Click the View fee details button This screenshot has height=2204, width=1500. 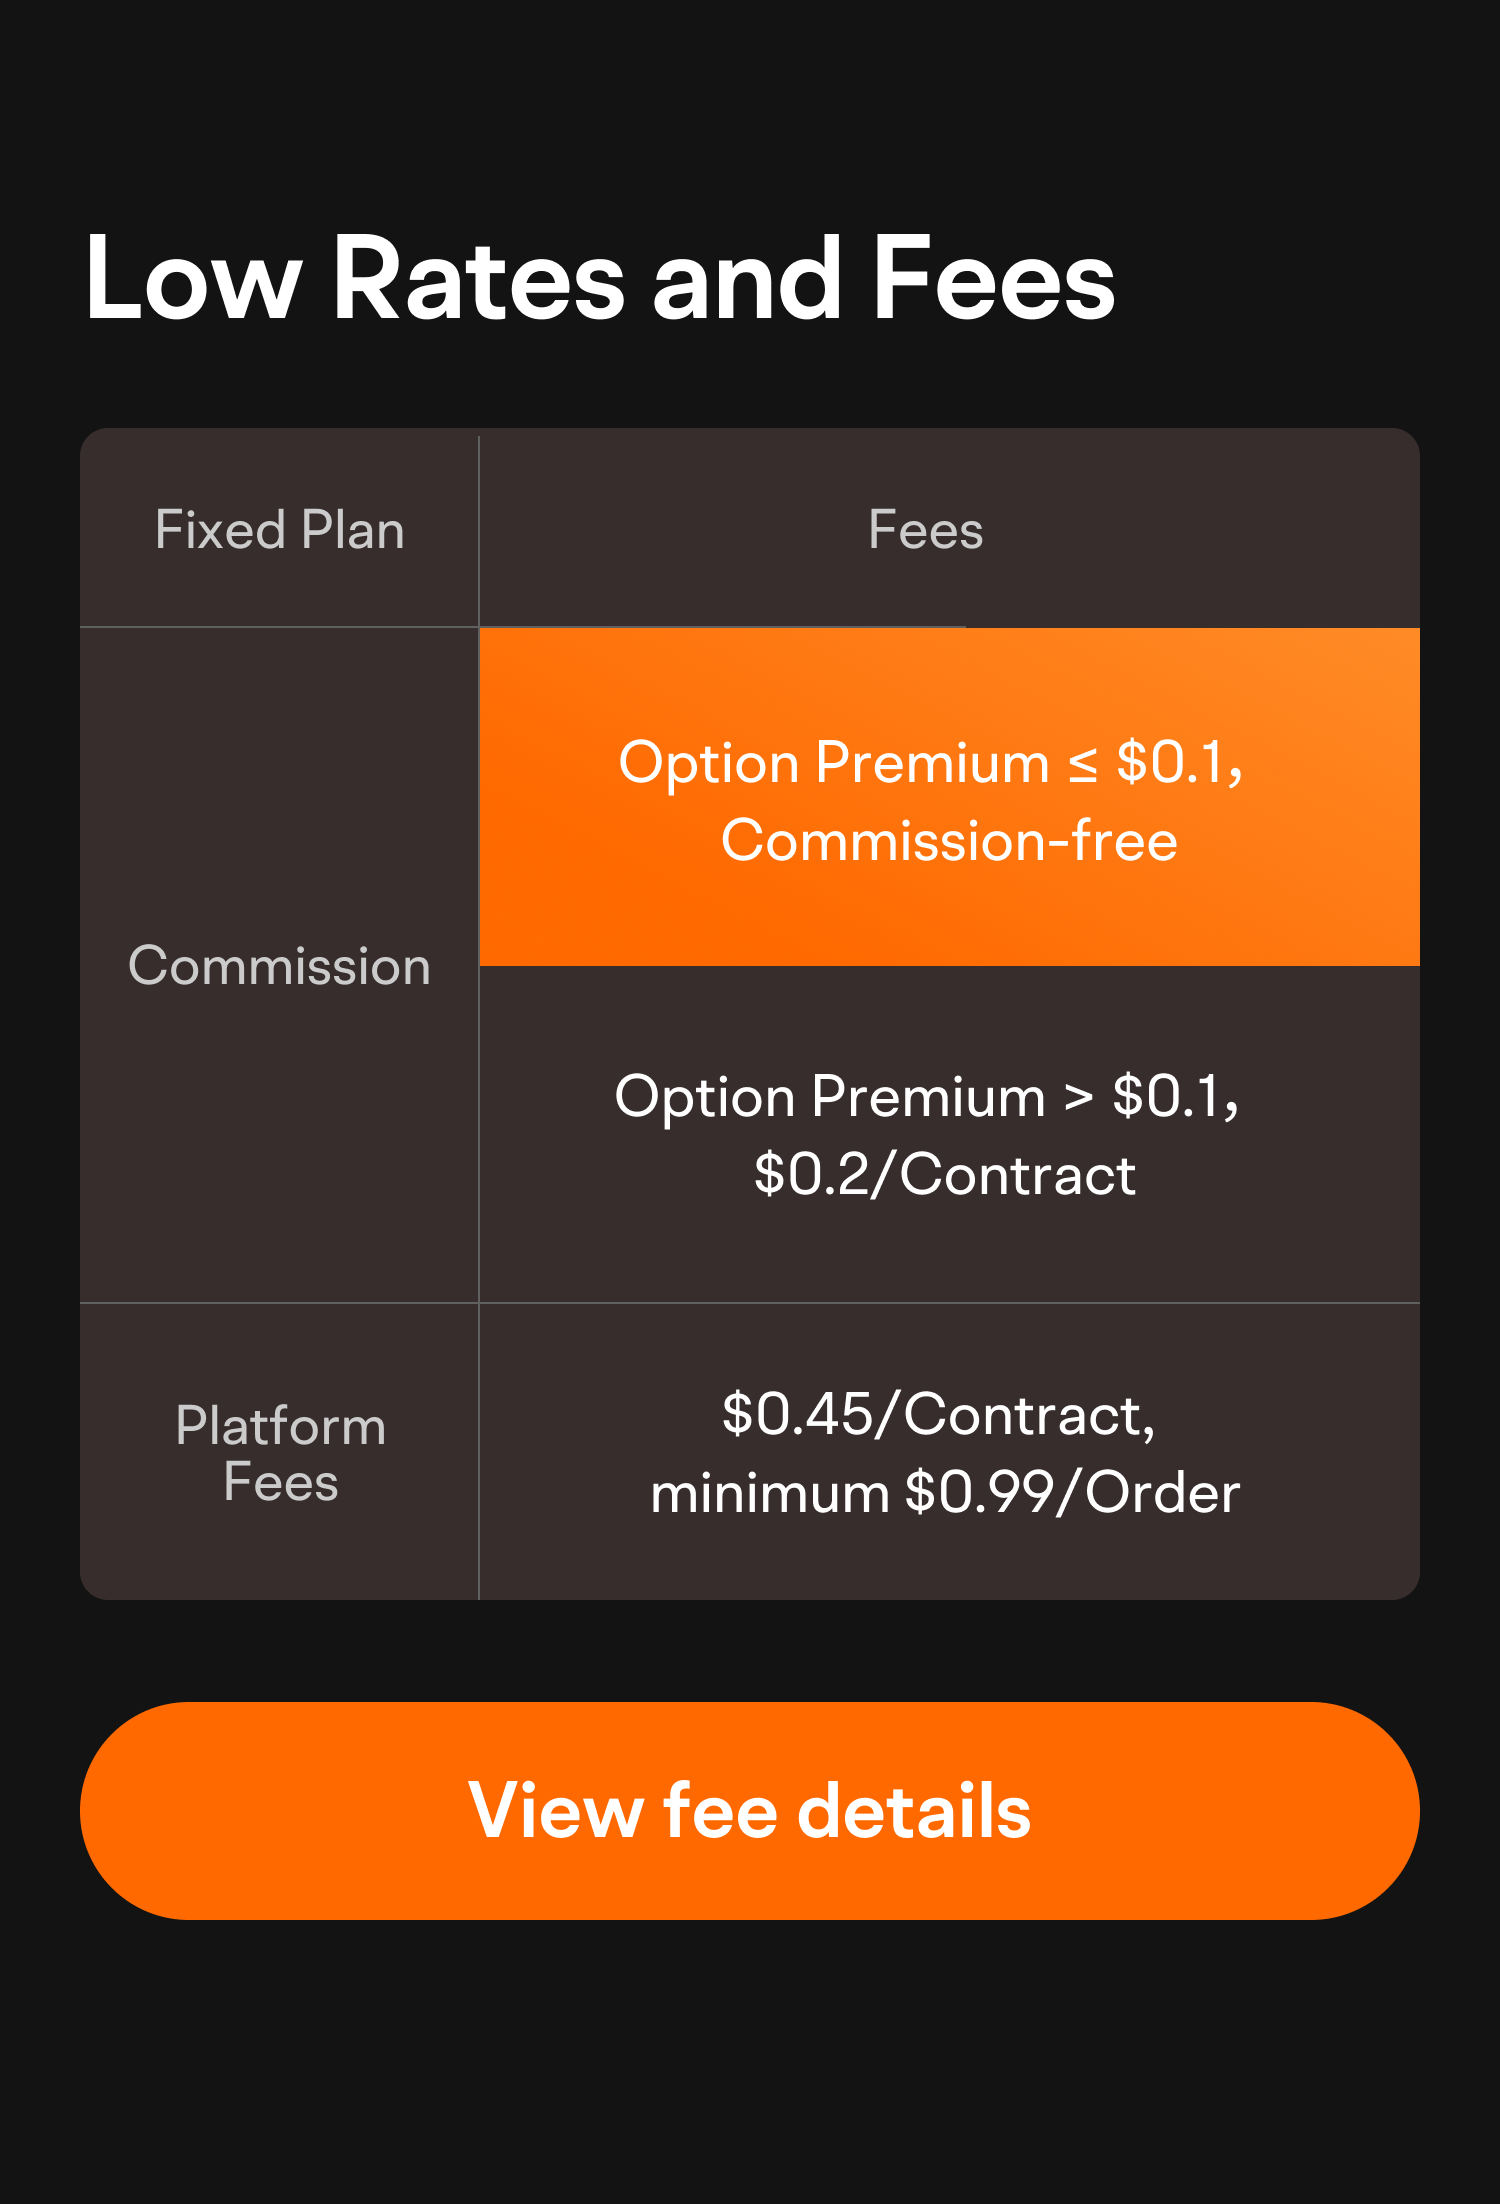pyautogui.click(x=750, y=1810)
